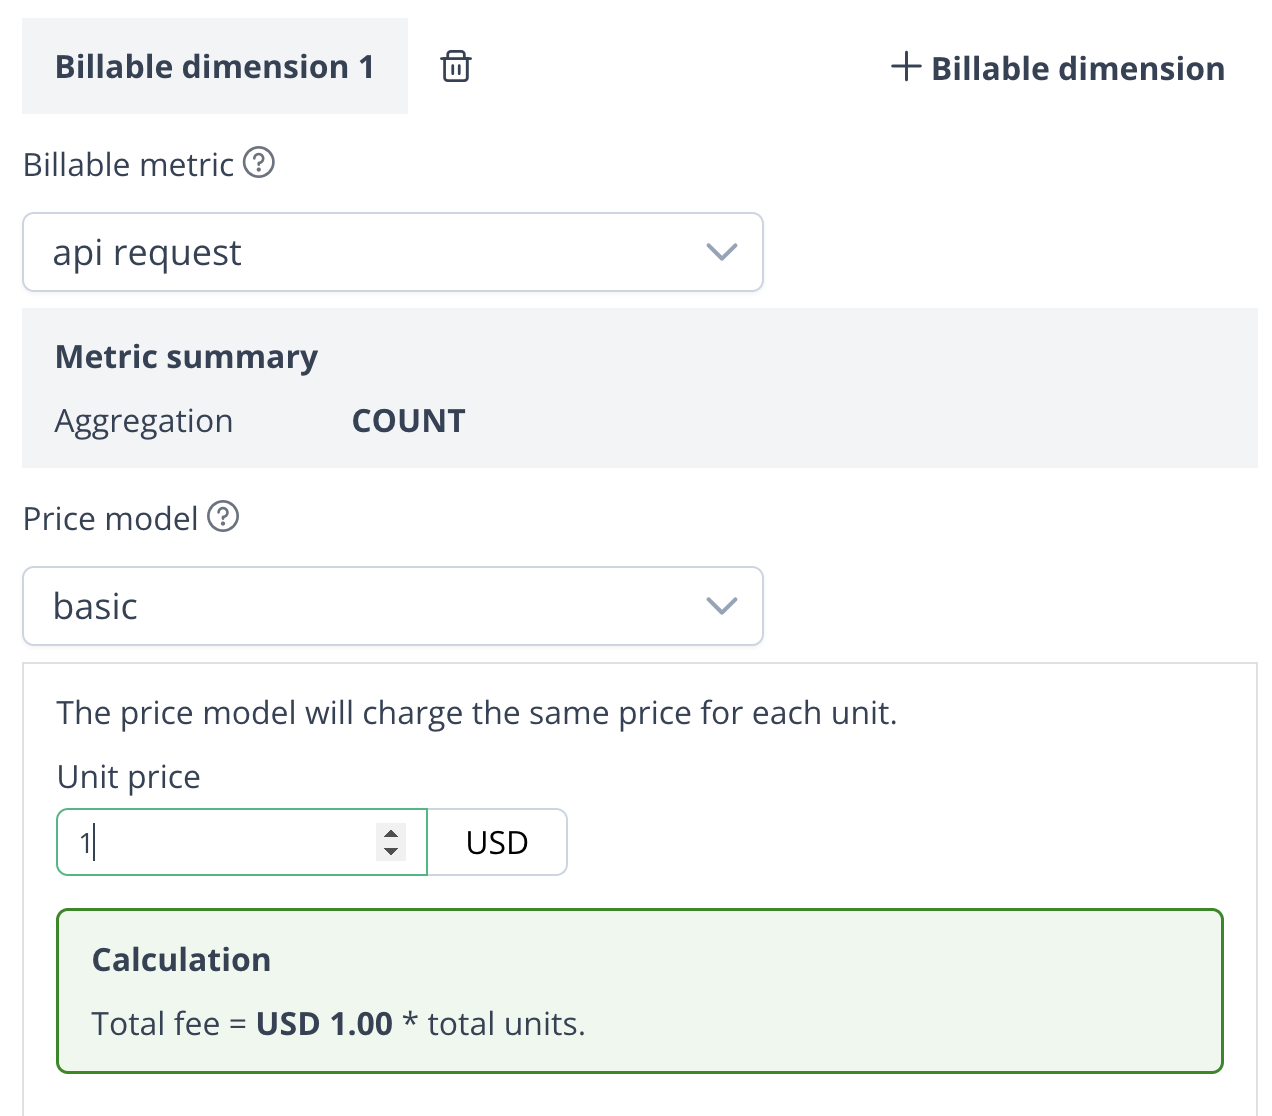Click the Price model help icon
Image resolution: width=1272 pixels, height=1116 pixels.
(x=223, y=517)
